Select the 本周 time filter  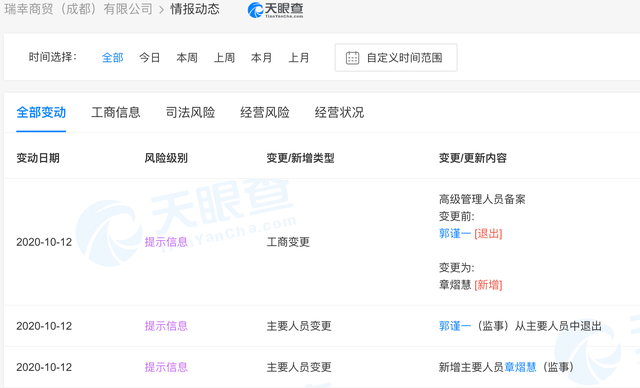[x=187, y=58]
